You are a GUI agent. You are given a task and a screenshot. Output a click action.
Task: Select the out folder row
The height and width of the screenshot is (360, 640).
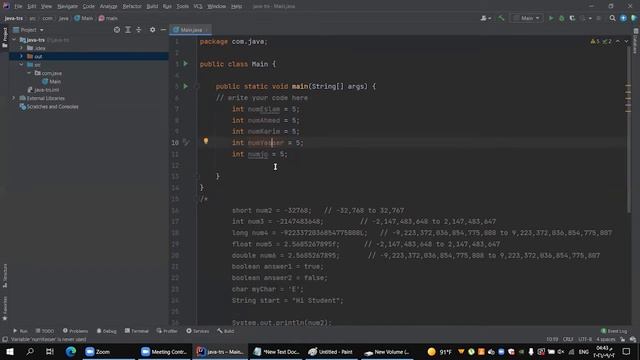89,56
